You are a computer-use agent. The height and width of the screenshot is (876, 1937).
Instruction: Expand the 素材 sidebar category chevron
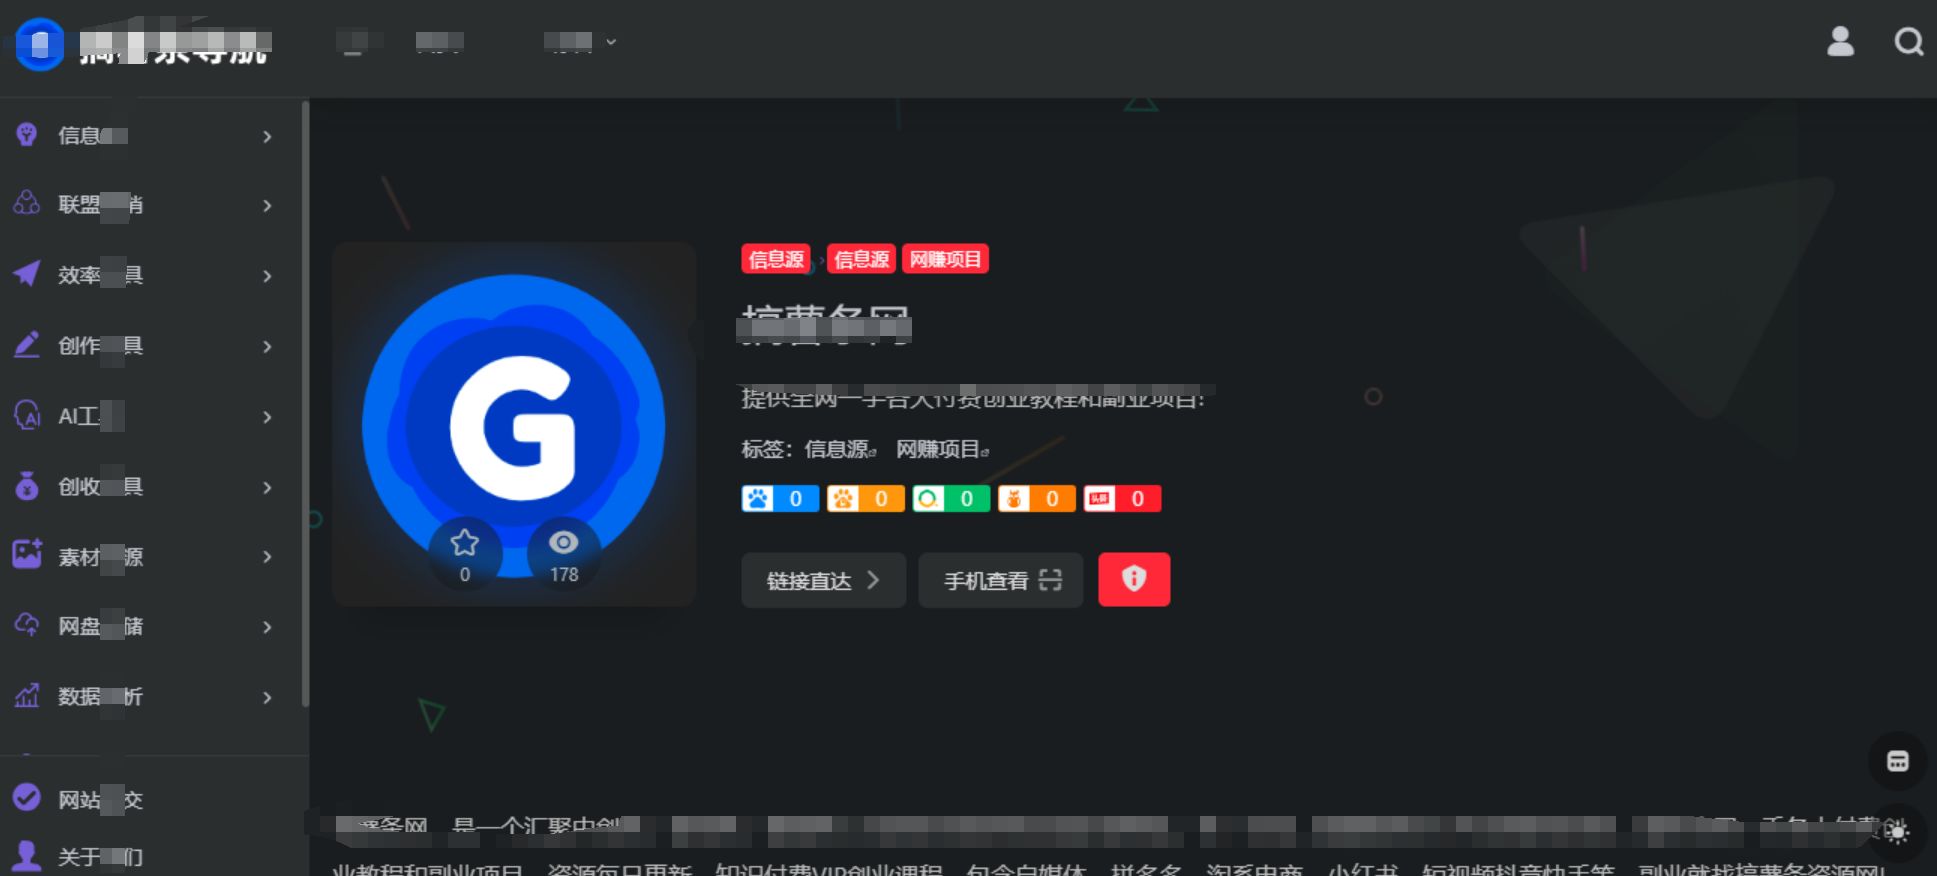267,556
